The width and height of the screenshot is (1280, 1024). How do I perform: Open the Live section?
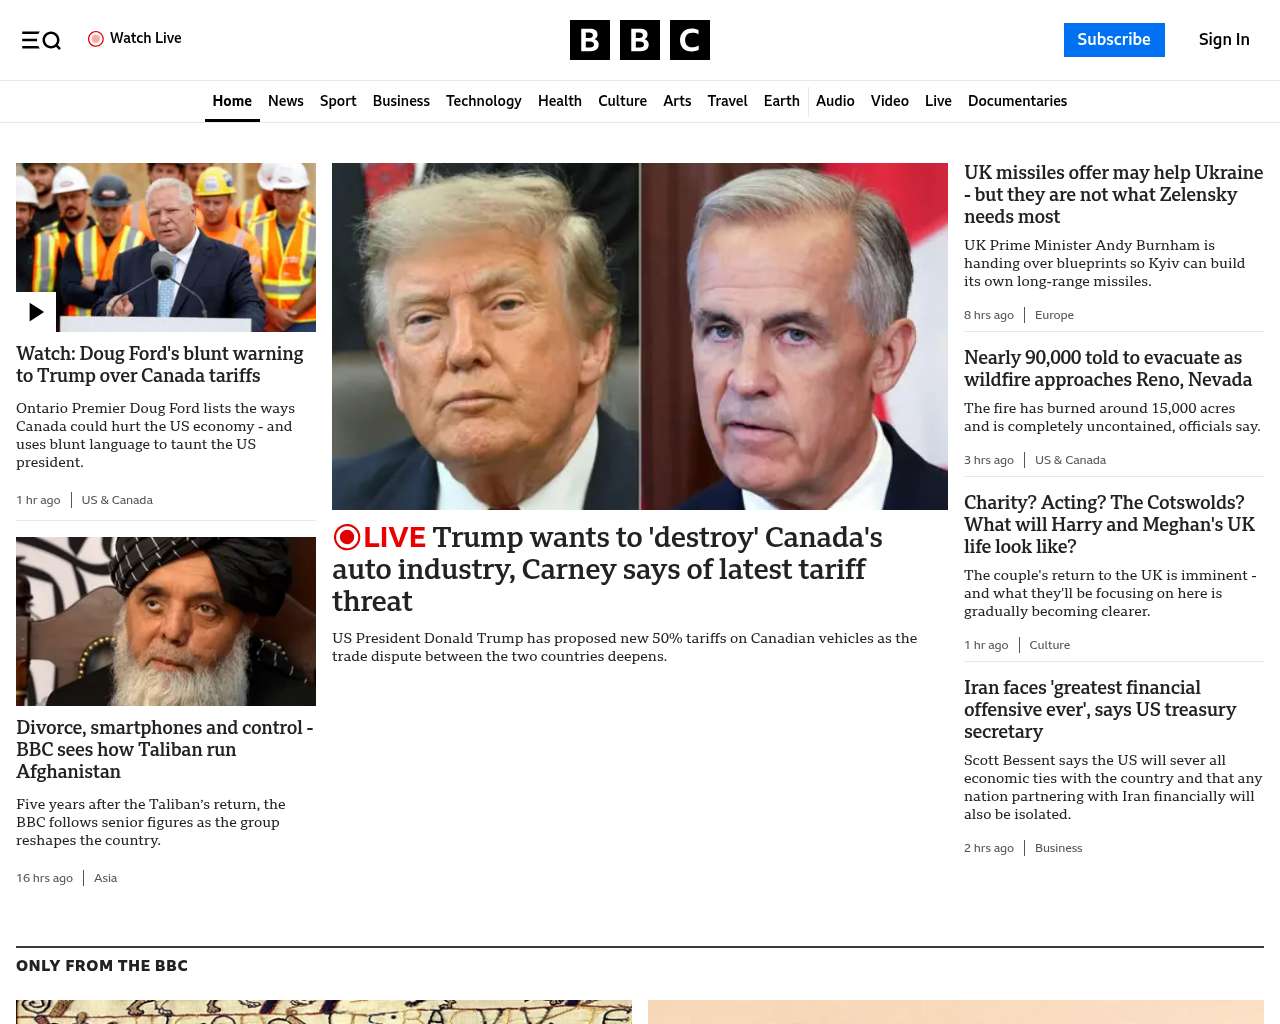[938, 101]
